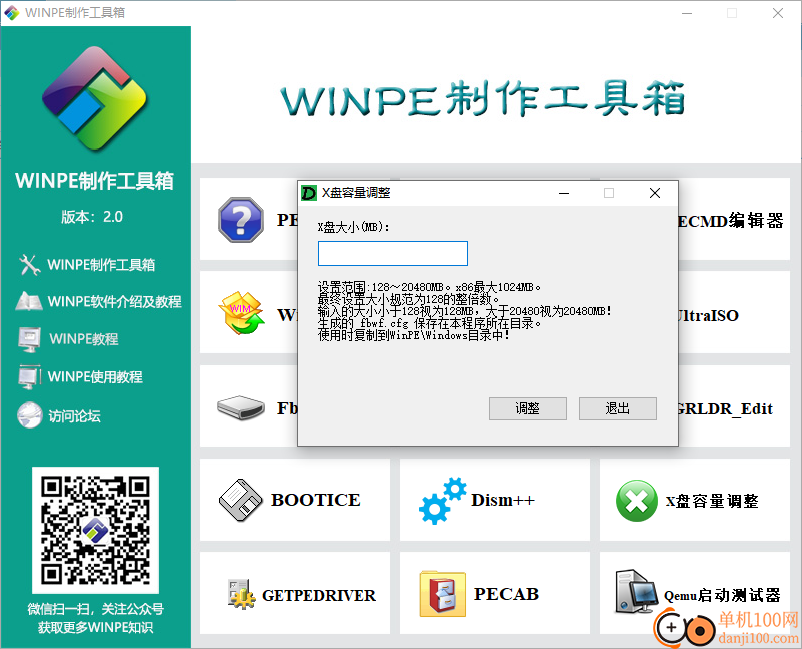Click the hard drive Fb icon
The image size is (802, 649).
(x=241, y=407)
